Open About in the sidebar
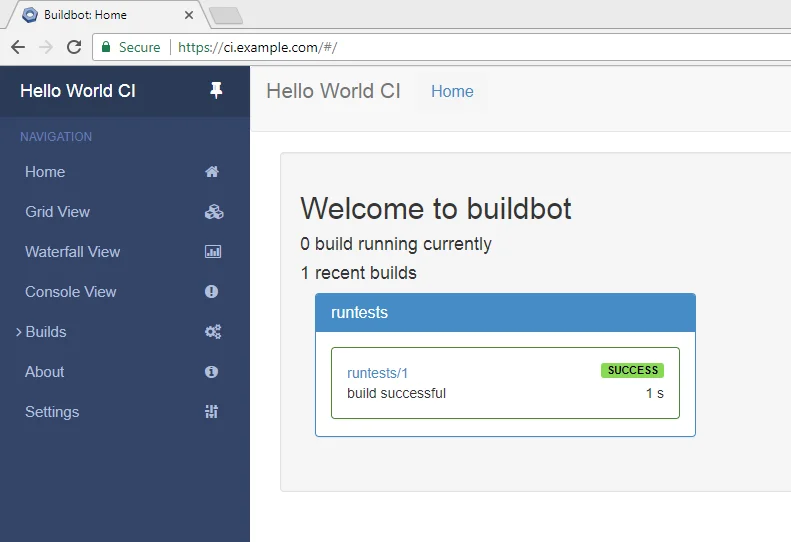Viewport: 791px width, 542px height. pos(44,371)
